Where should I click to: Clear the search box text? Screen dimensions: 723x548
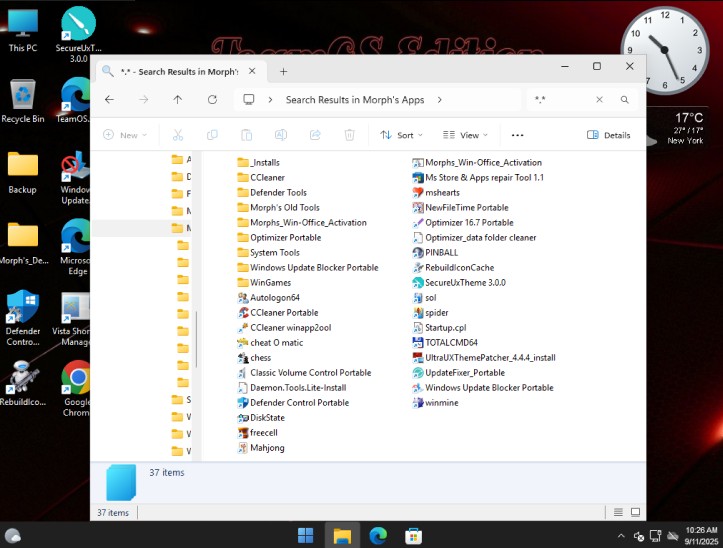(x=599, y=100)
